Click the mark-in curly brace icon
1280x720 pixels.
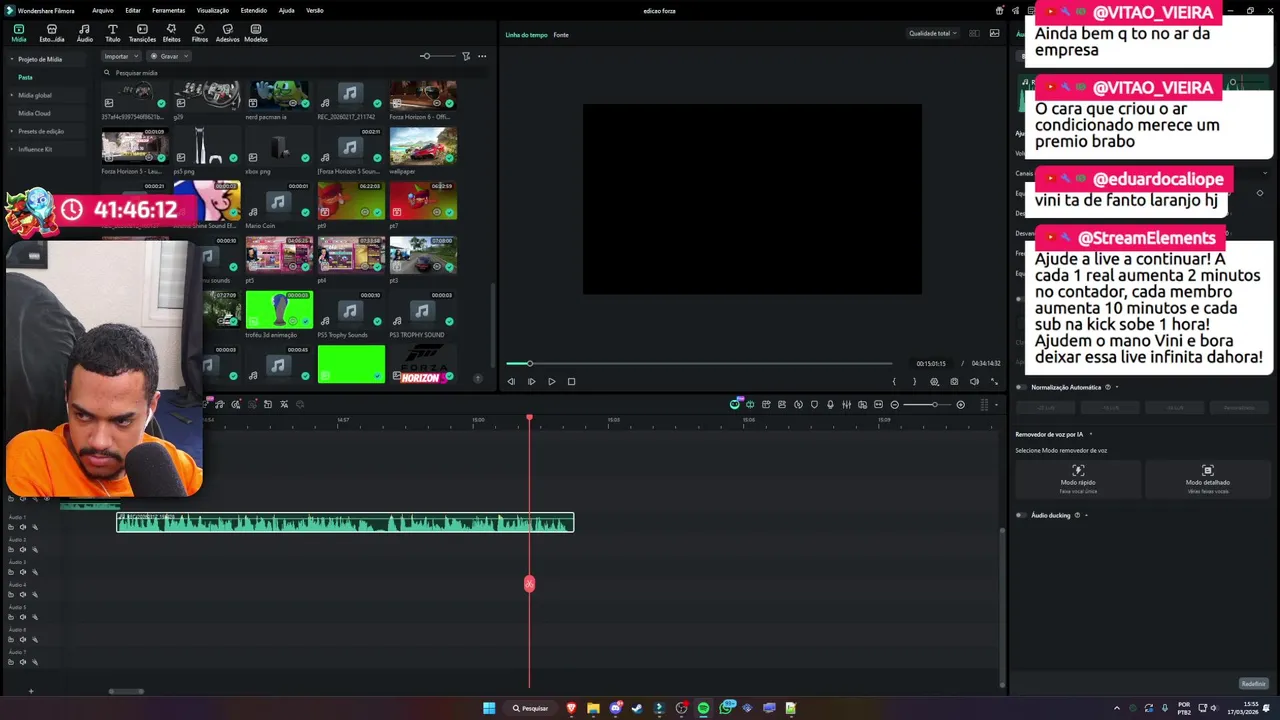pos(894,381)
